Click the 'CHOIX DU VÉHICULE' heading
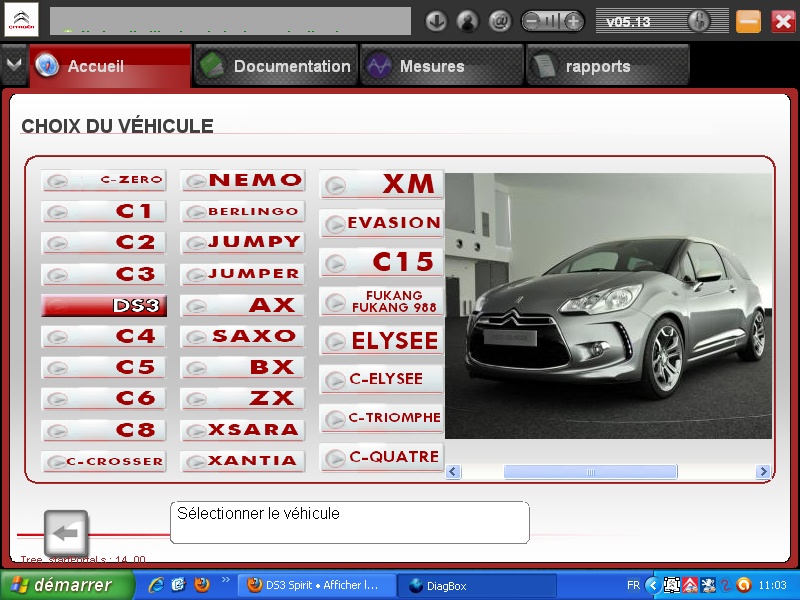 pyautogui.click(x=117, y=126)
